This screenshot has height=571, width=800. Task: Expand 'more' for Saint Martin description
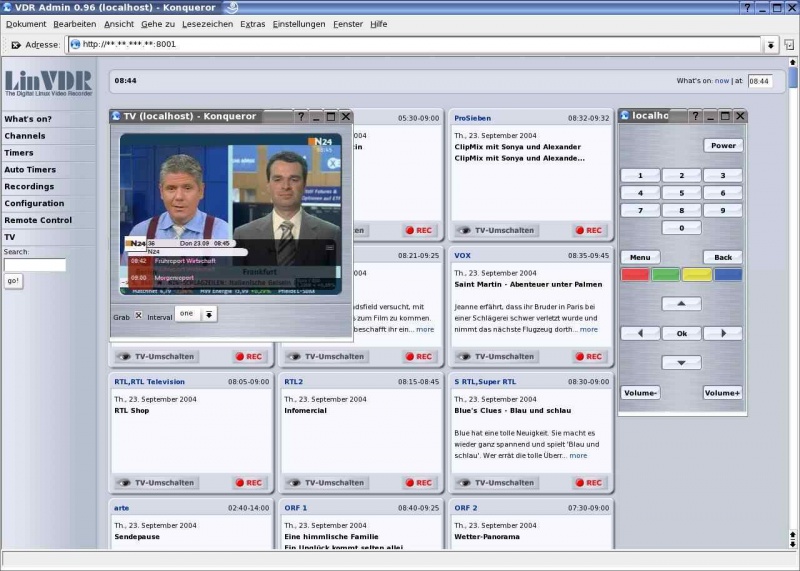[x=589, y=329]
